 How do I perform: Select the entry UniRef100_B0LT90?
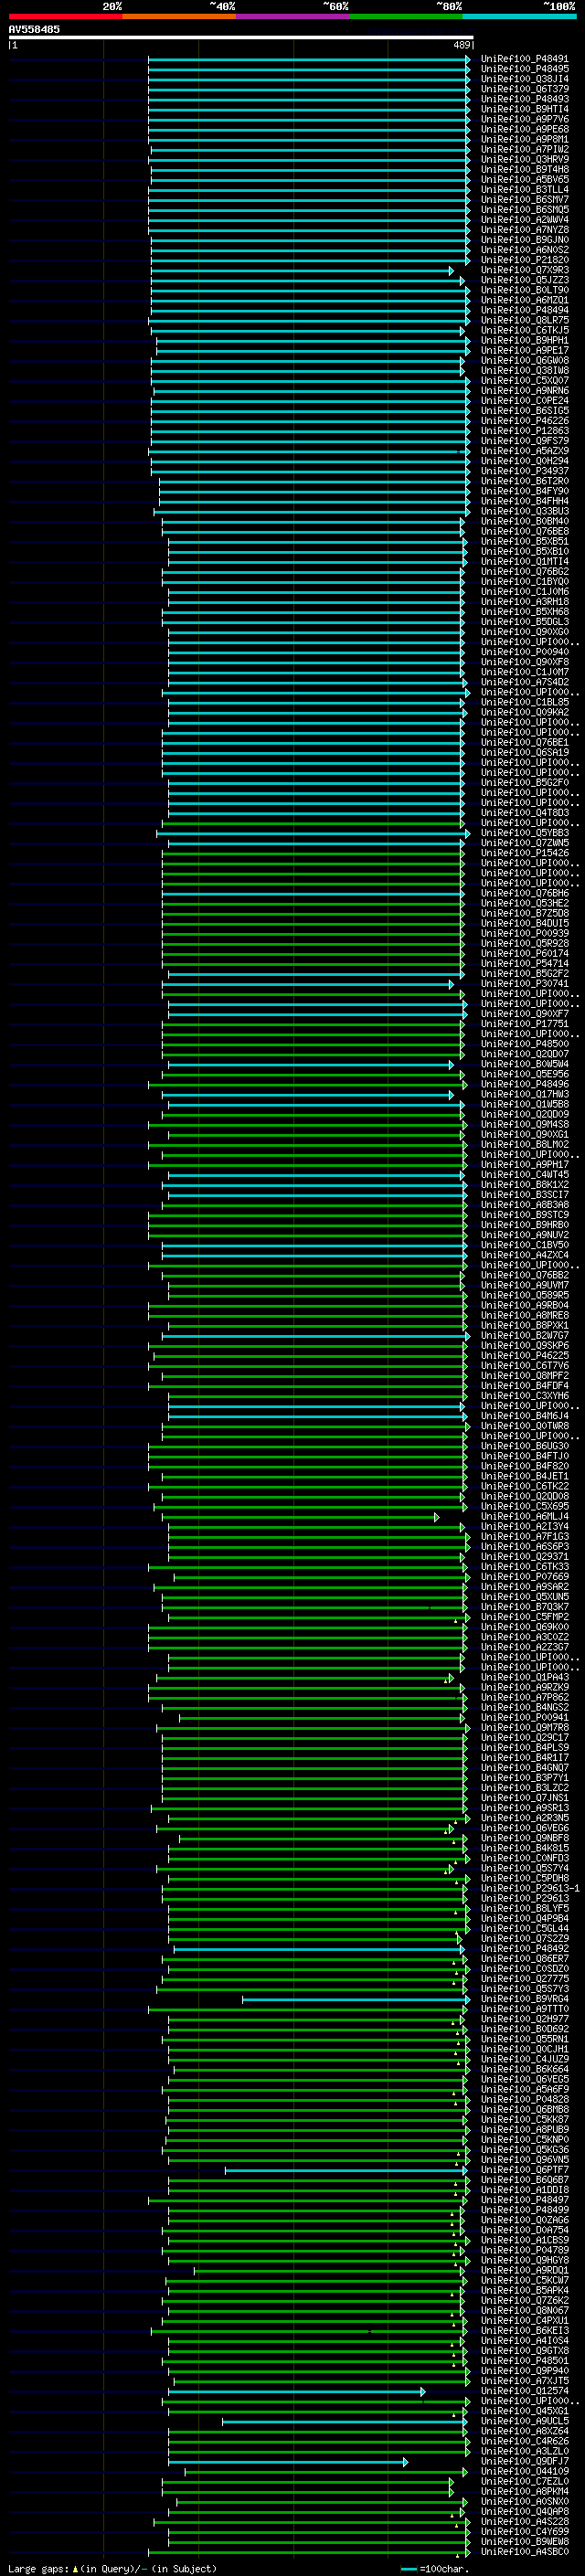(x=524, y=290)
